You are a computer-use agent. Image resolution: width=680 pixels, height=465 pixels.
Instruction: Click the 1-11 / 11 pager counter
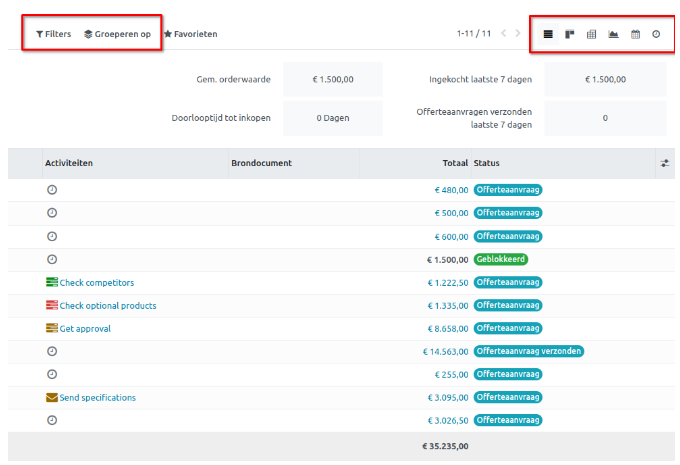473,34
